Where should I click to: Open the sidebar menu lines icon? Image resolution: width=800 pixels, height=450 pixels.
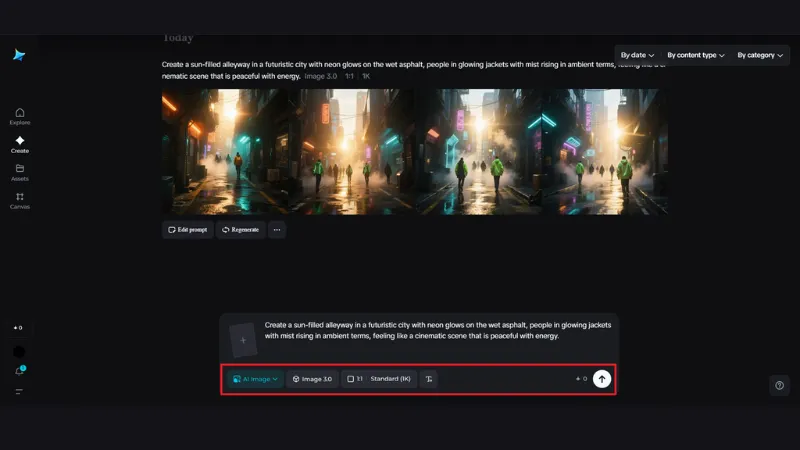[x=19, y=391]
